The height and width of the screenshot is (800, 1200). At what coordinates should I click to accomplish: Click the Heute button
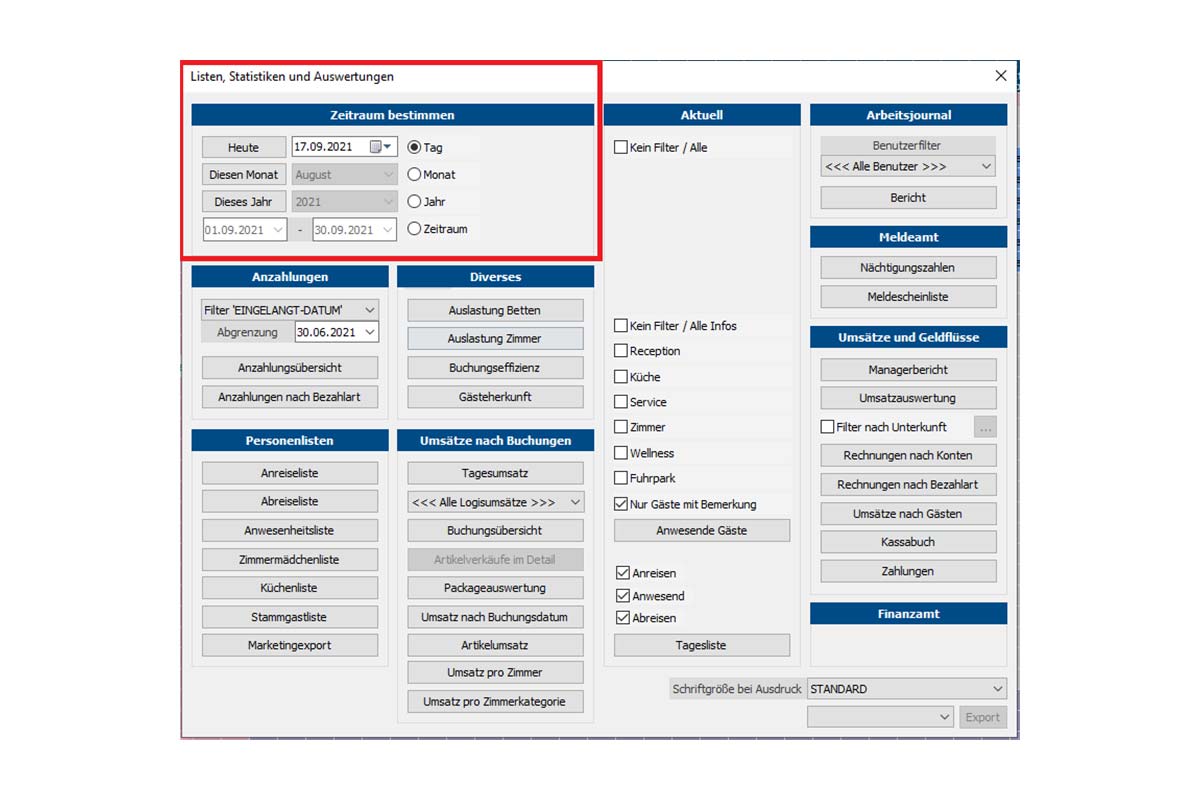[x=243, y=147]
